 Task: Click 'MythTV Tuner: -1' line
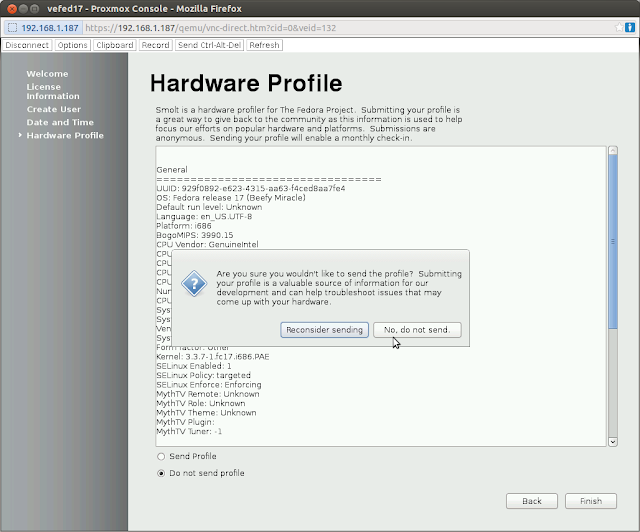coord(189,432)
